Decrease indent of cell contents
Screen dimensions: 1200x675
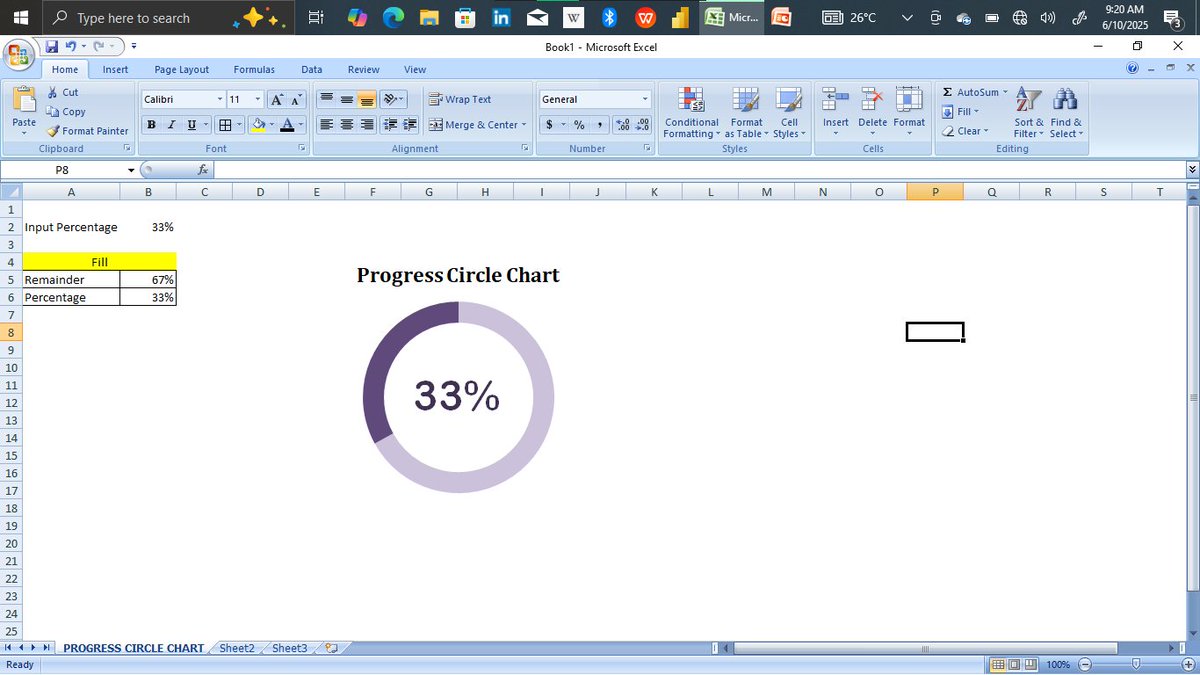390,125
